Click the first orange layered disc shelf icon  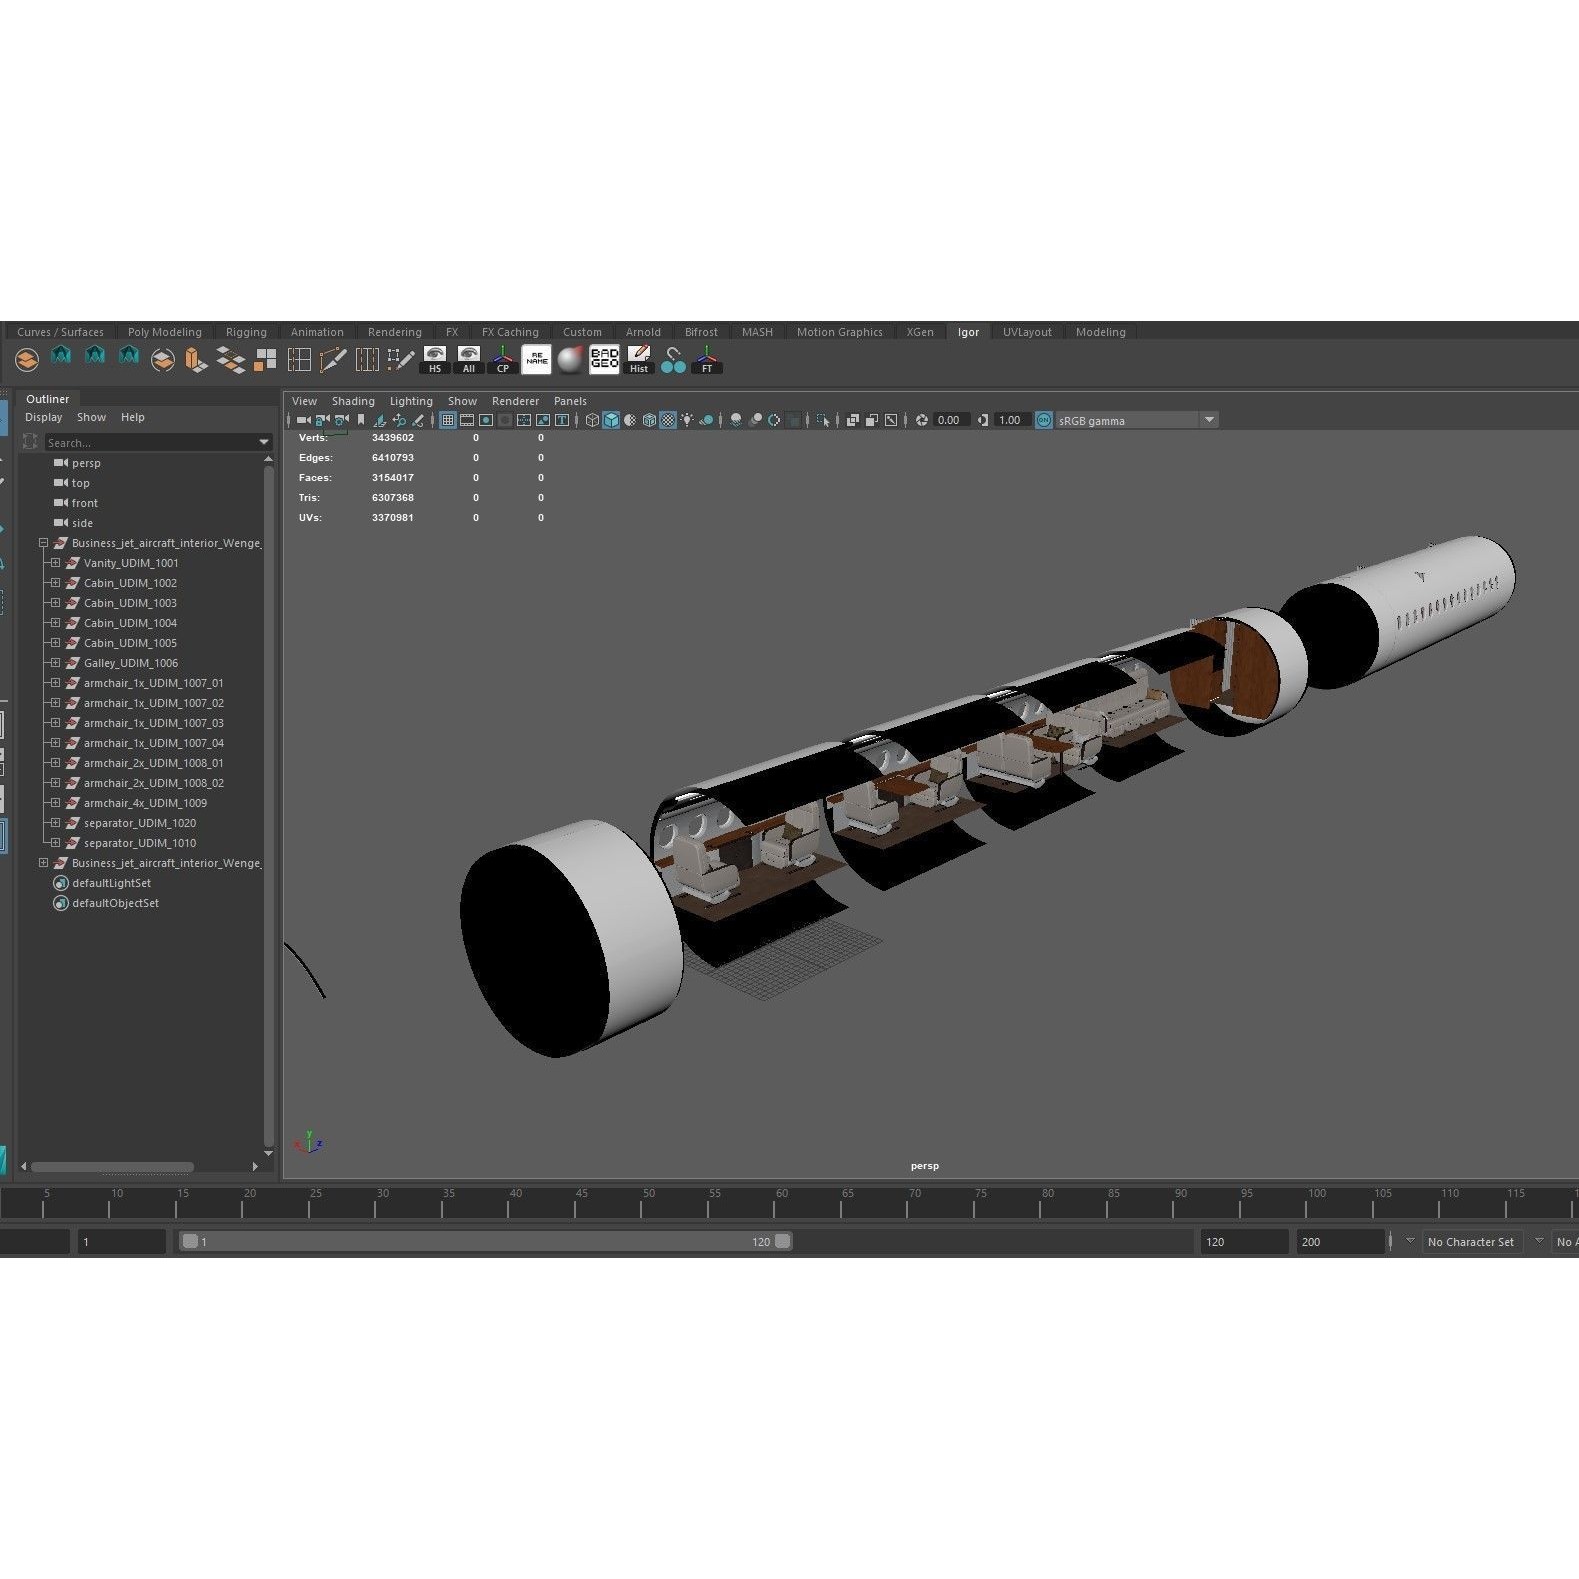click(x=27, y=360)
